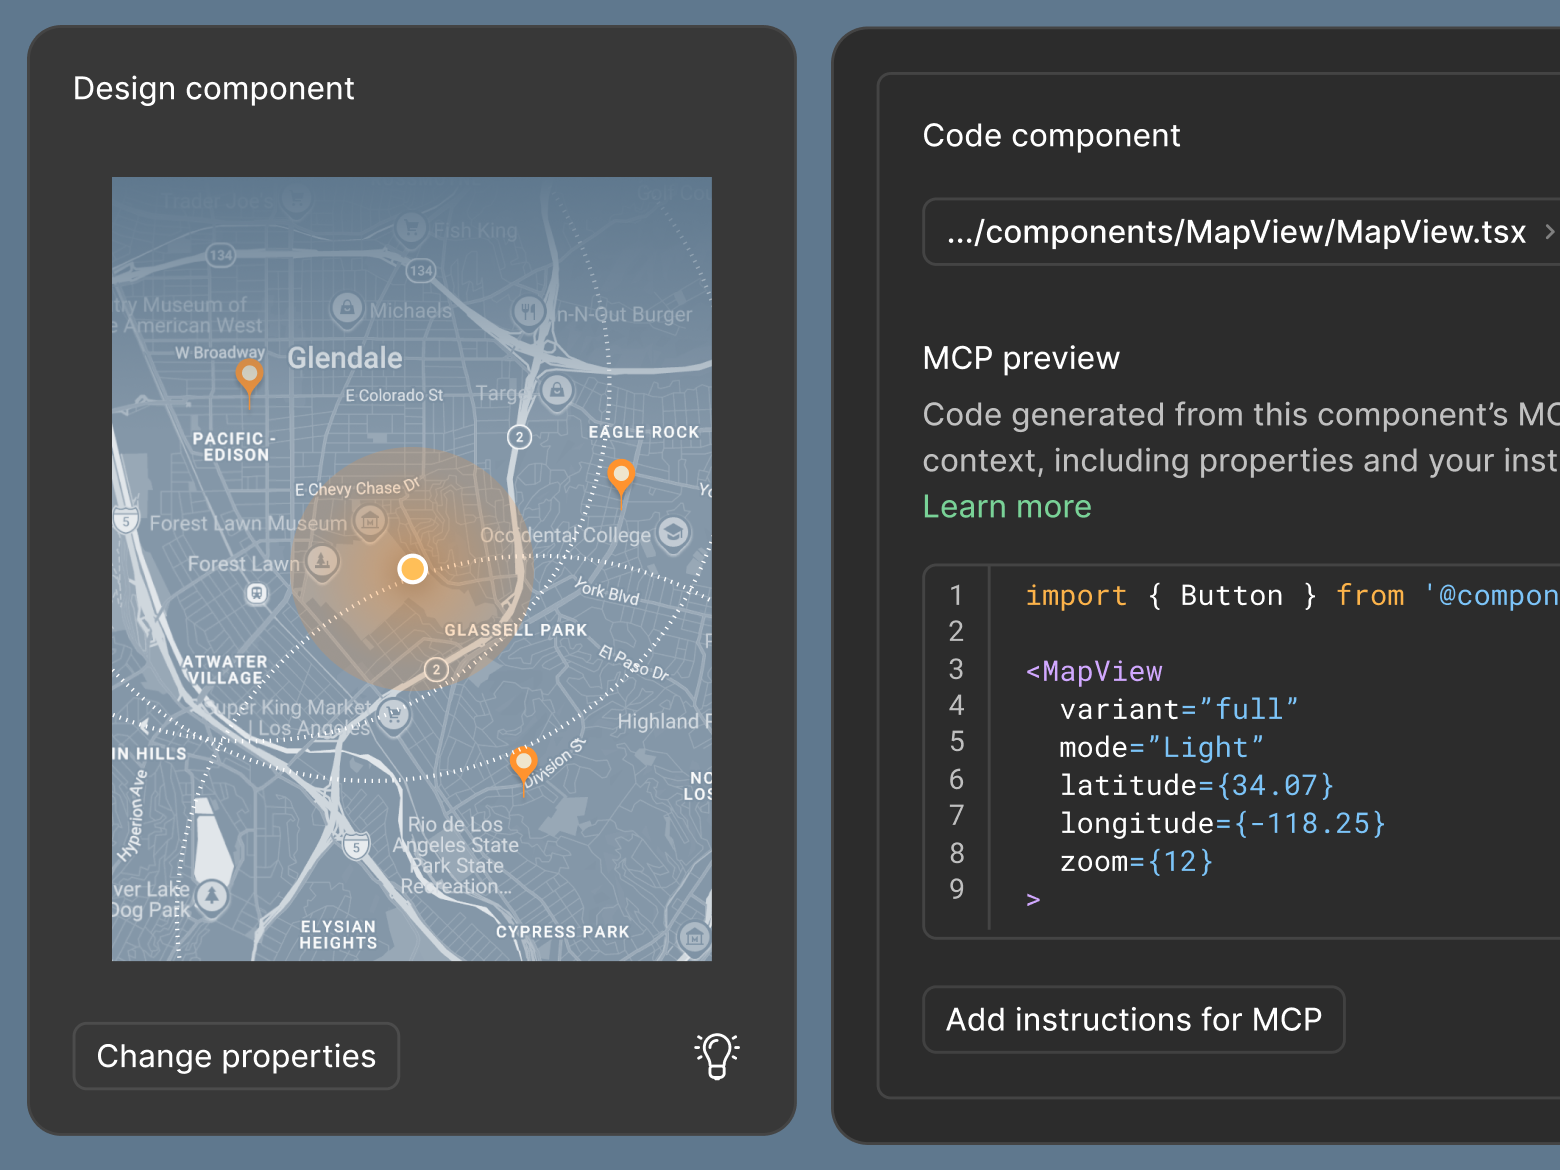The height and width of the screenshot is (1170, 1560).
Task: Click the CYPRESS PARK map label
Action: pos(563,932)
